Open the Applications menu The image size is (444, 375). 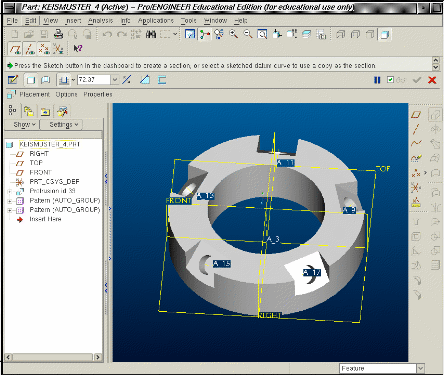tap(156, 21)
